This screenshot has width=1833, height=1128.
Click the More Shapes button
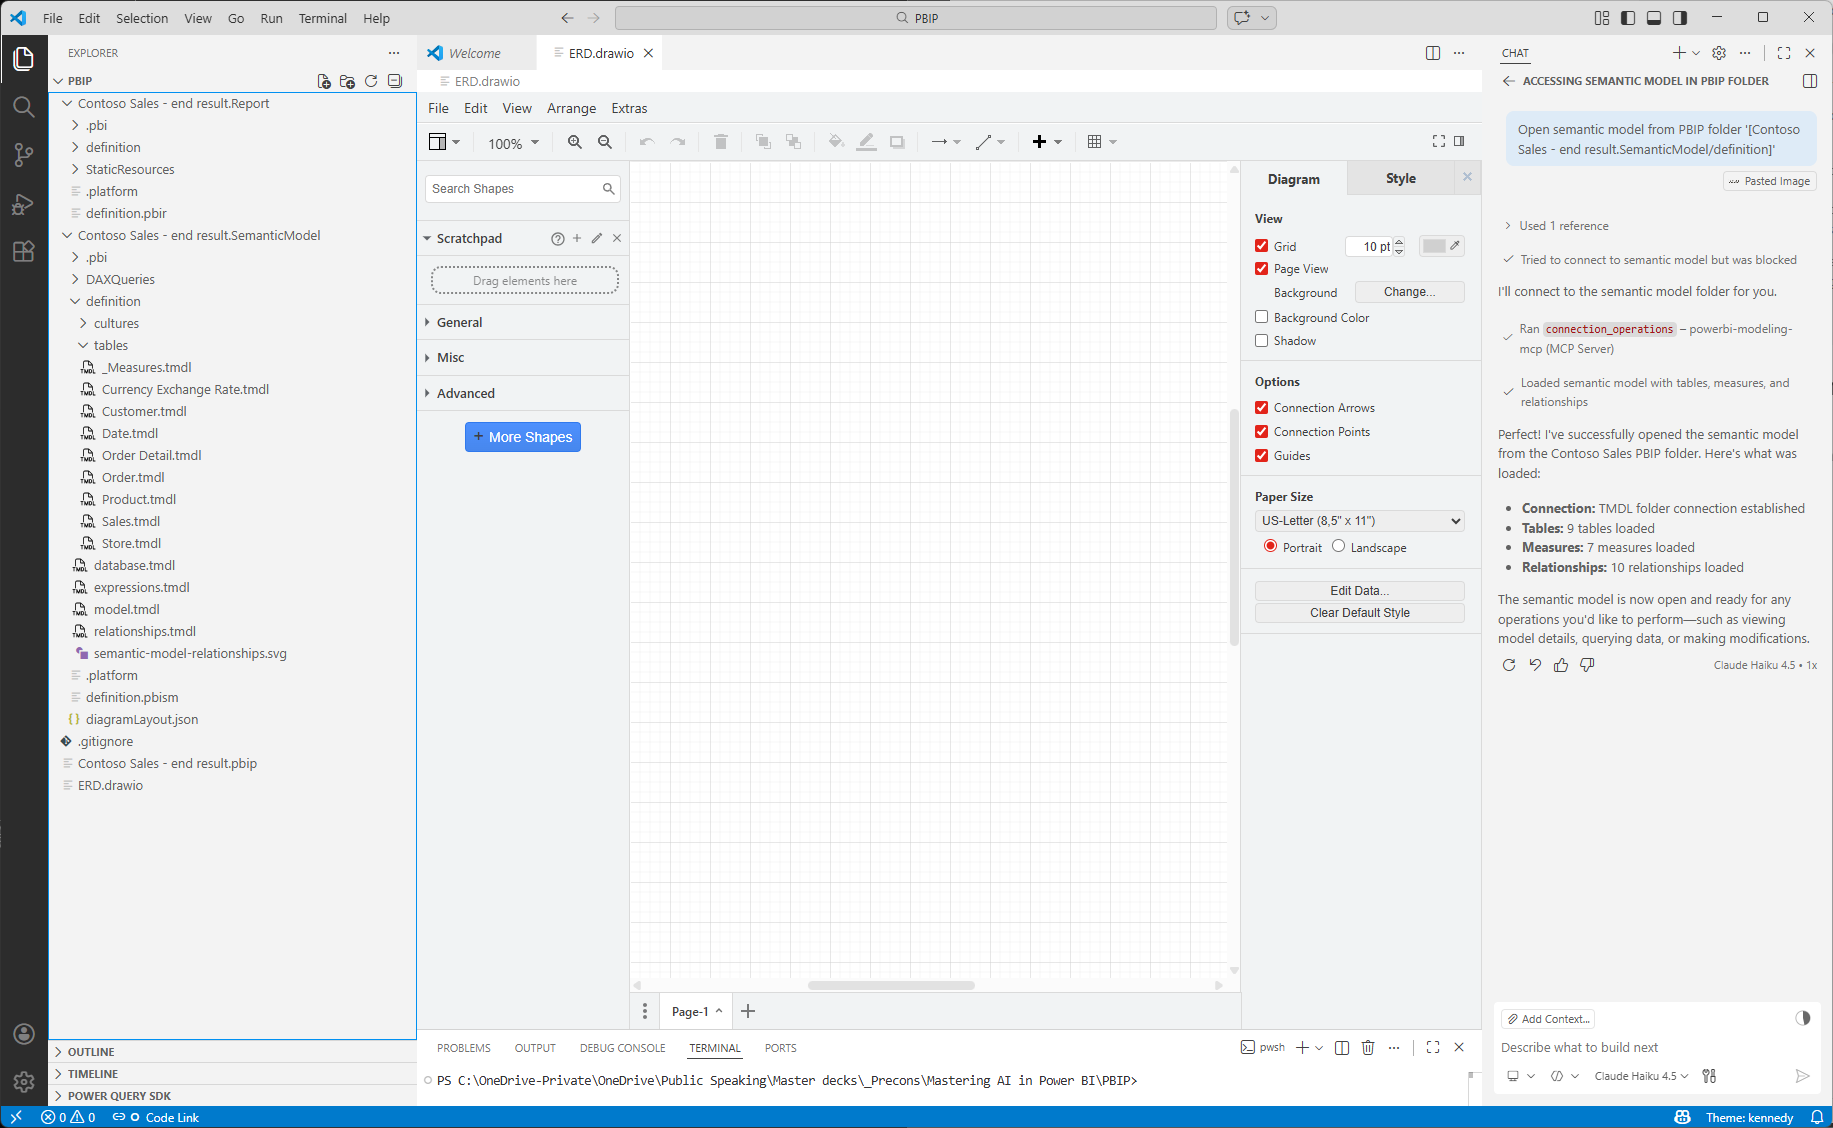click(x=522, y=437)
